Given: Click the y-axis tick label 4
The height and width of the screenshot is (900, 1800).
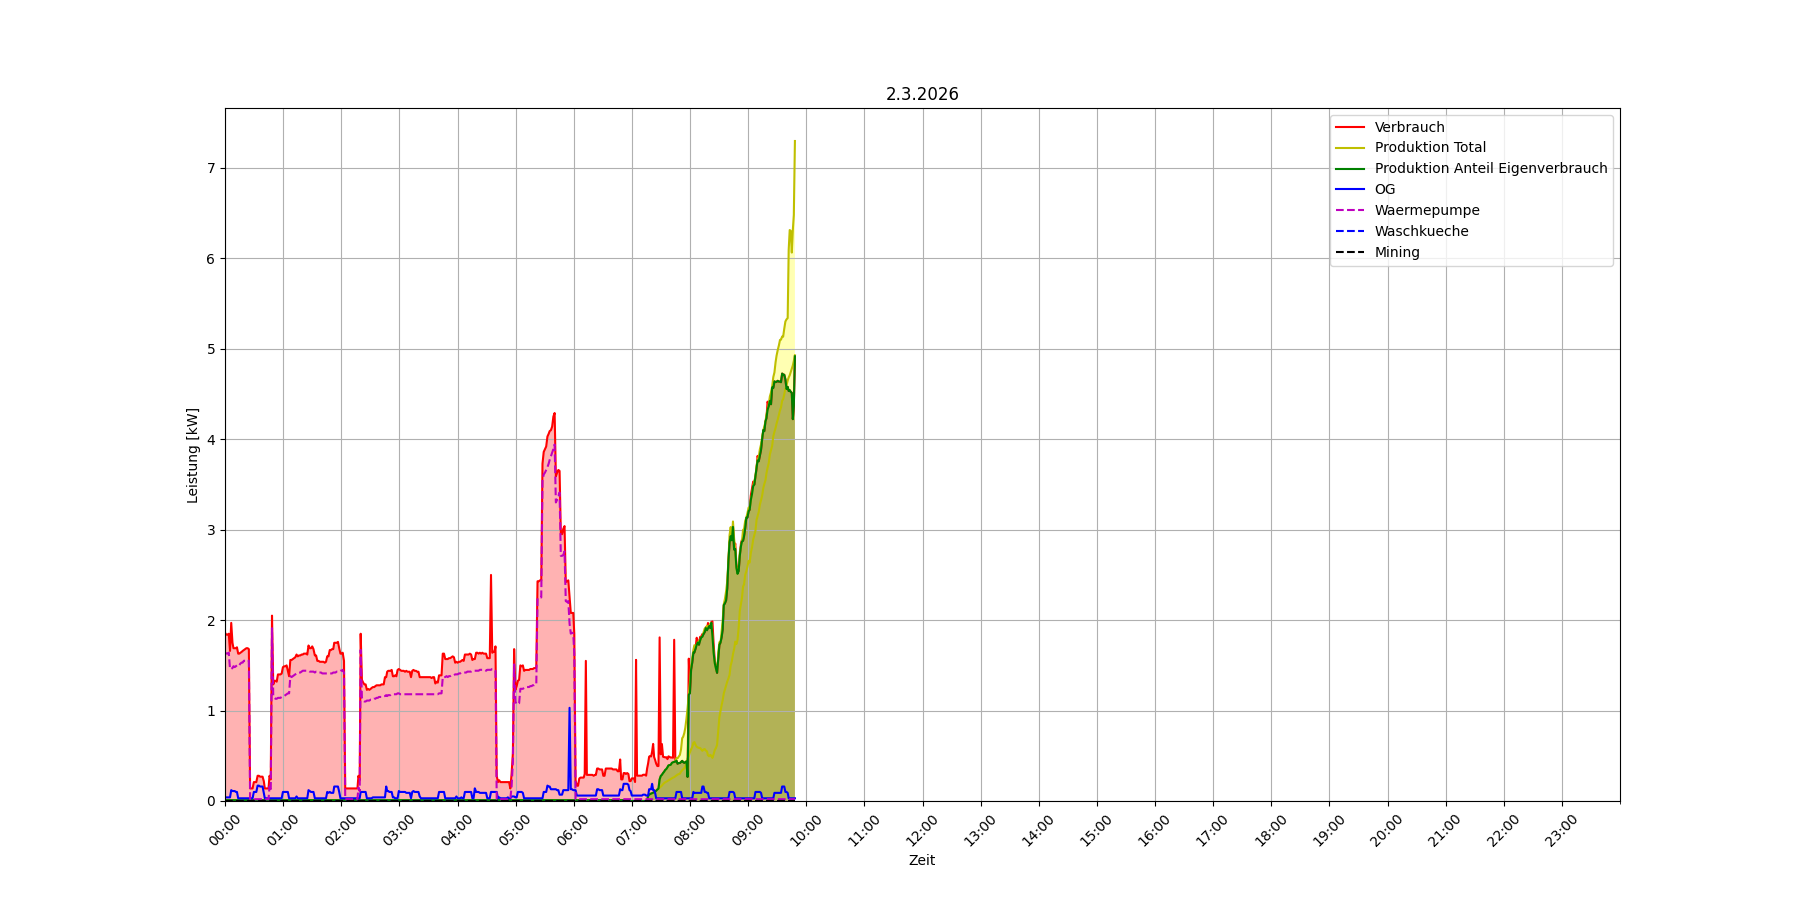Looking at the screenshot, I should [211, 440].
